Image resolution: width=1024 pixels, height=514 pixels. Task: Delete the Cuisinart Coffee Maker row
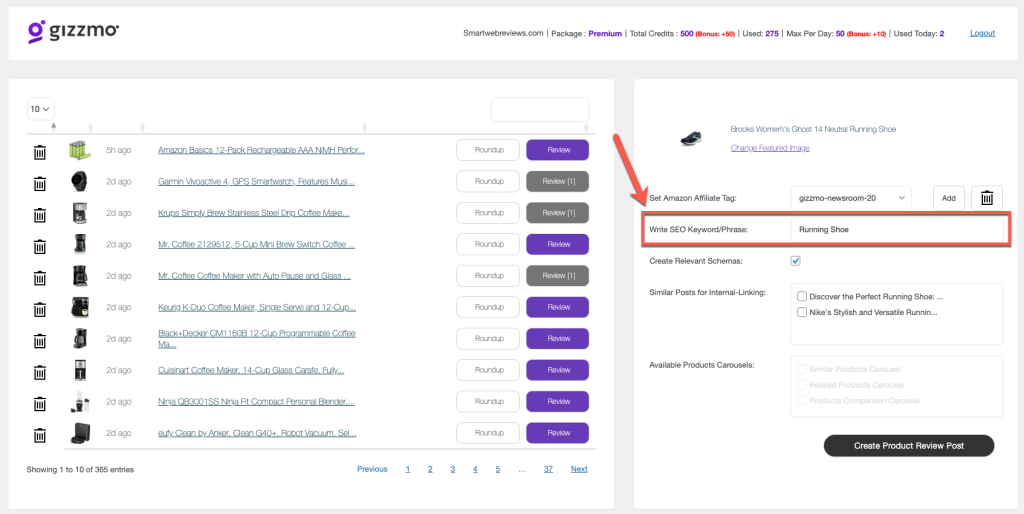tap(39, 371)
